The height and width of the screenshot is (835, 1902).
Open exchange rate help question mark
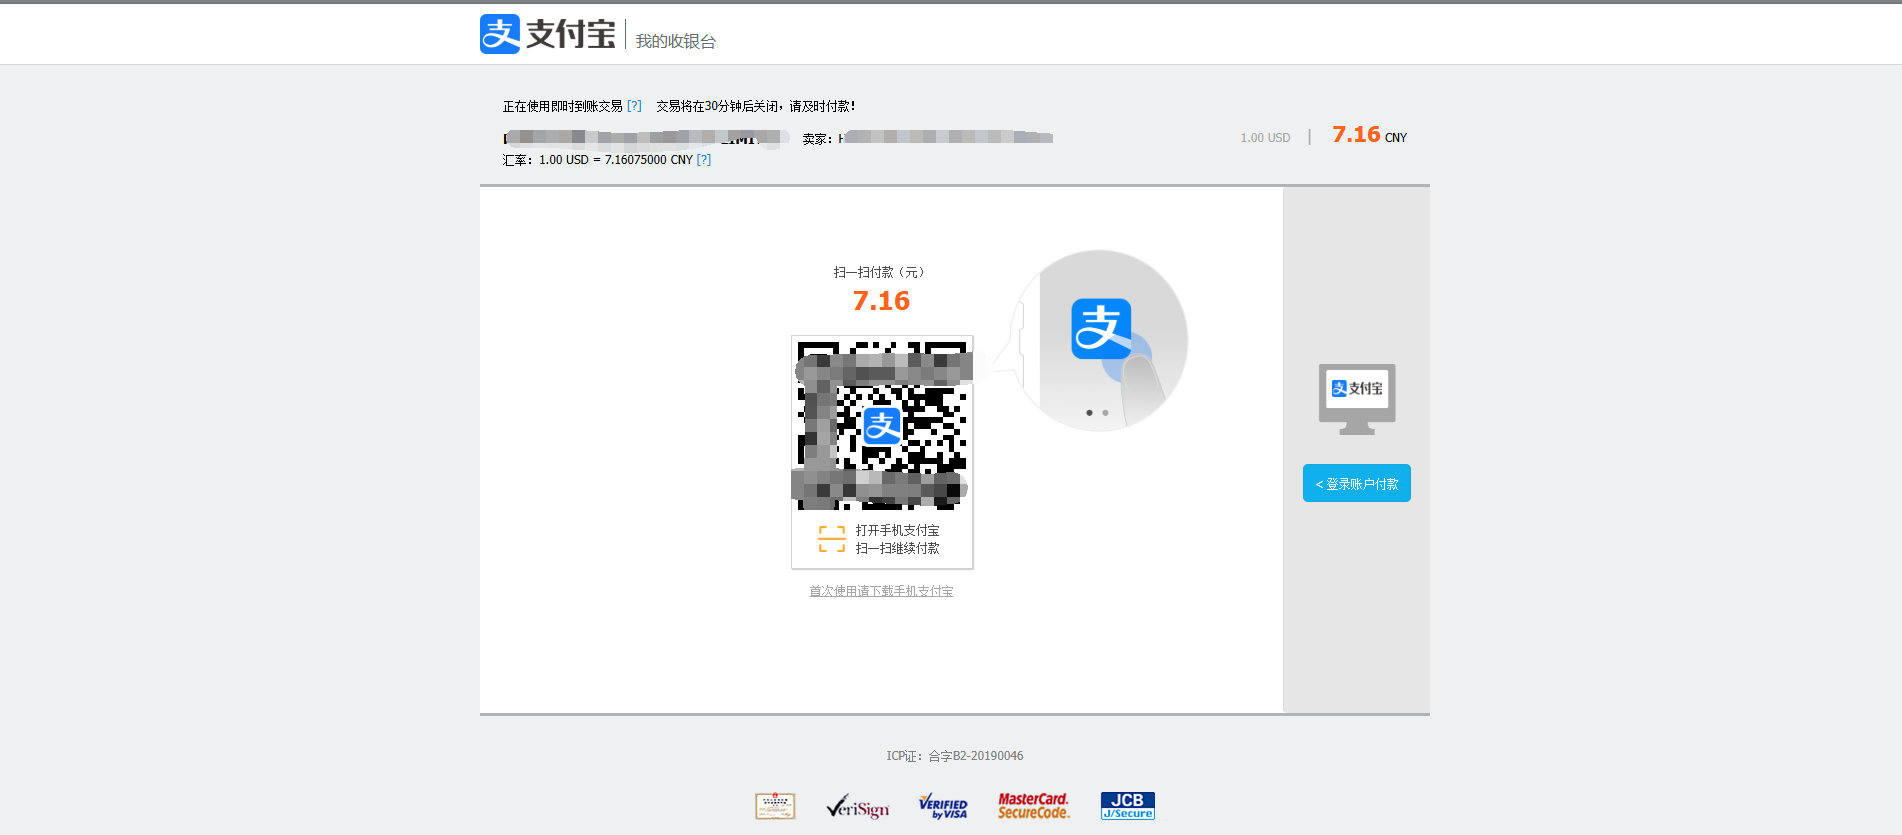pos(704,160)
